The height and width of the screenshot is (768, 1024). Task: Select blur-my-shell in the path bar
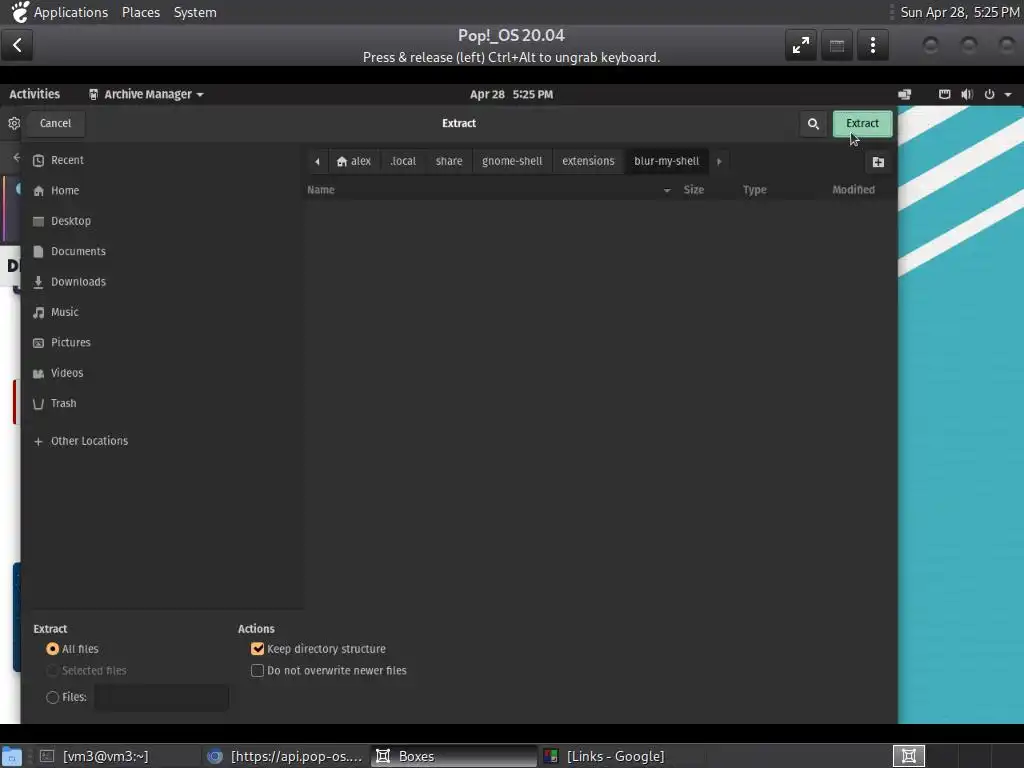point(667,161)
